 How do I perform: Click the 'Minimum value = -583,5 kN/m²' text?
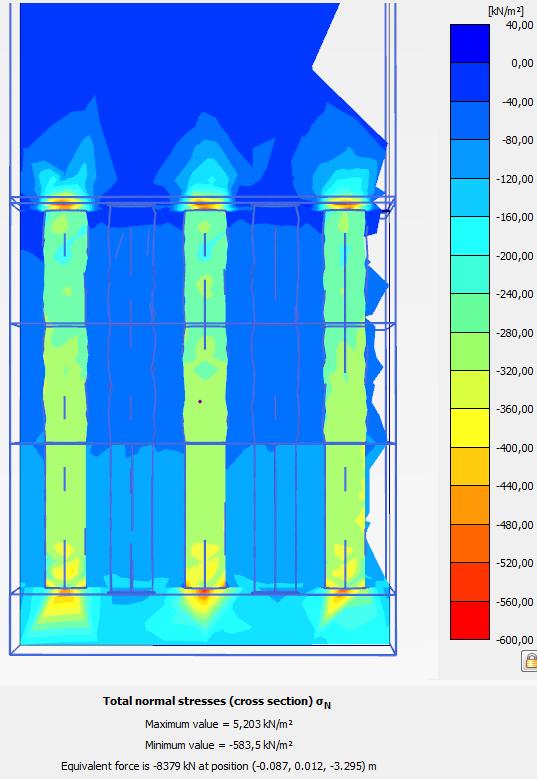click(x=219, y=745)
